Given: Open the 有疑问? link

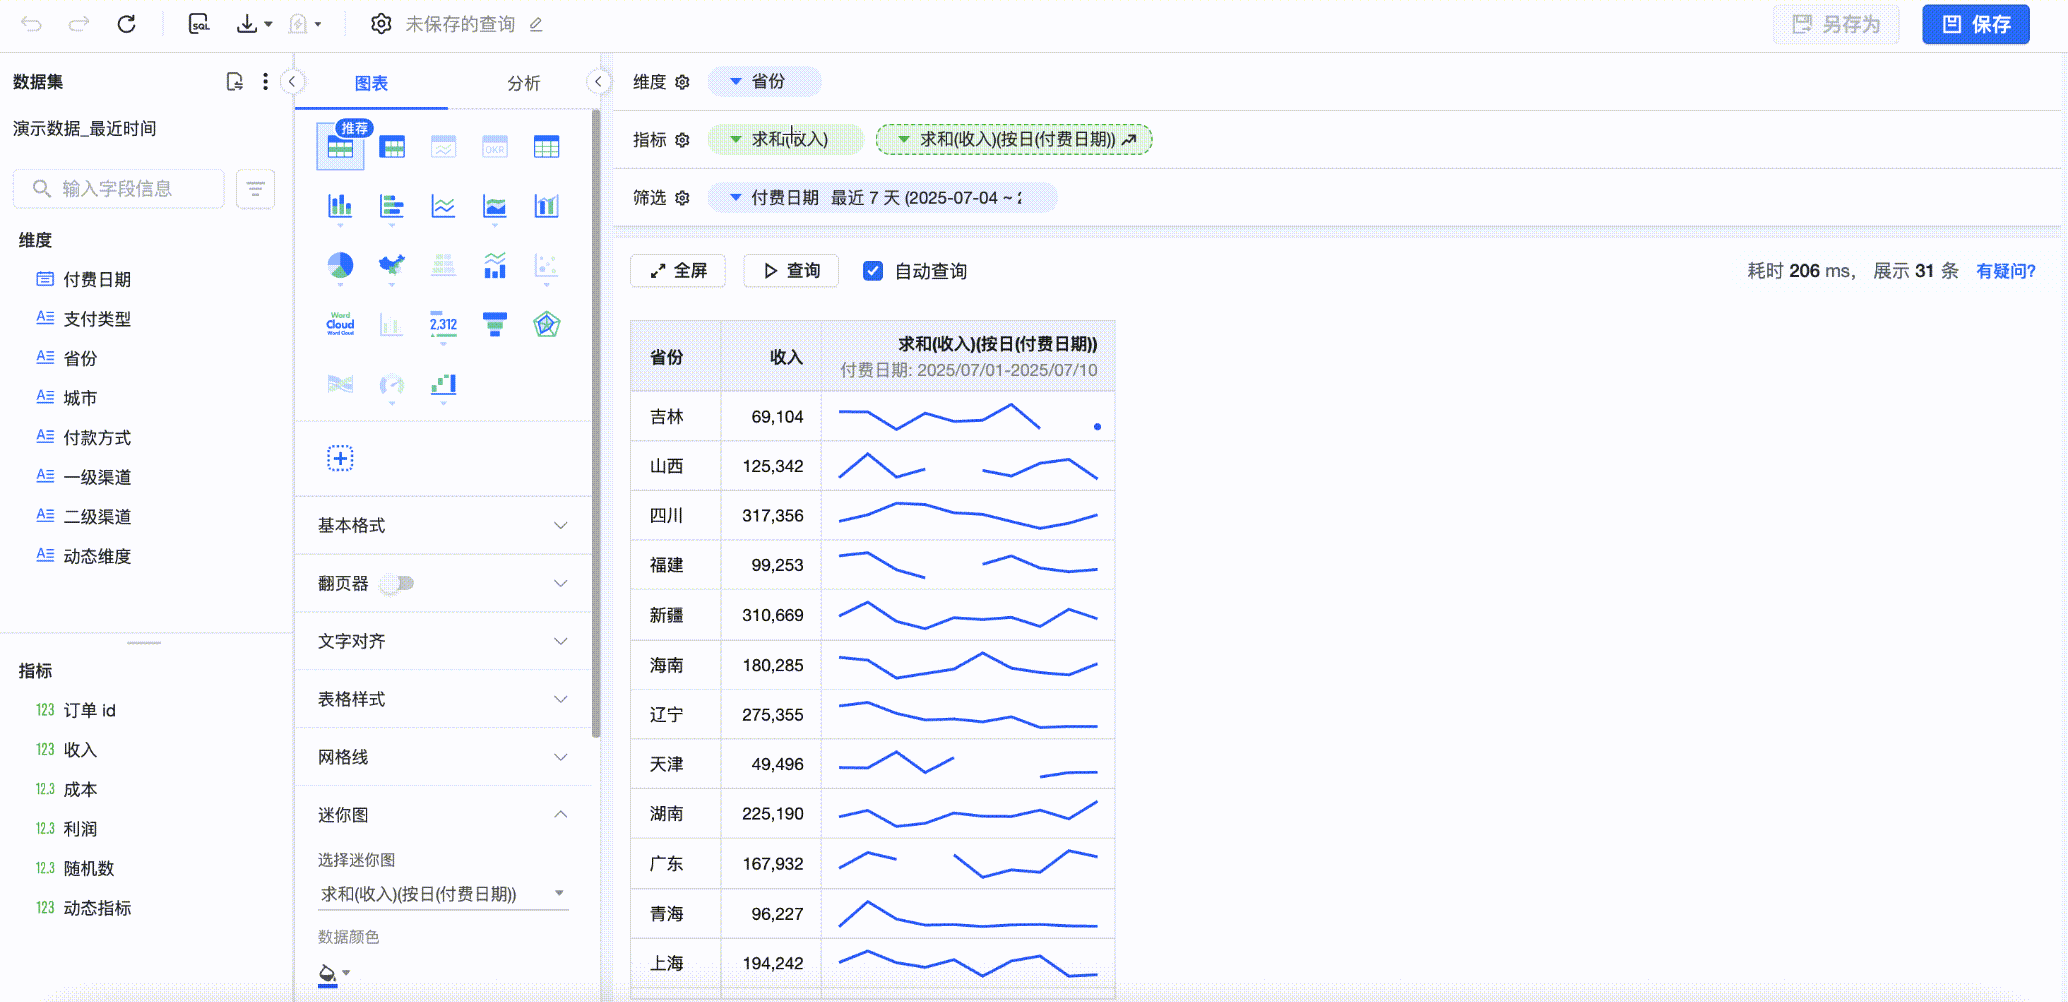Looking at the screenshot, I should click(2005, 271).
